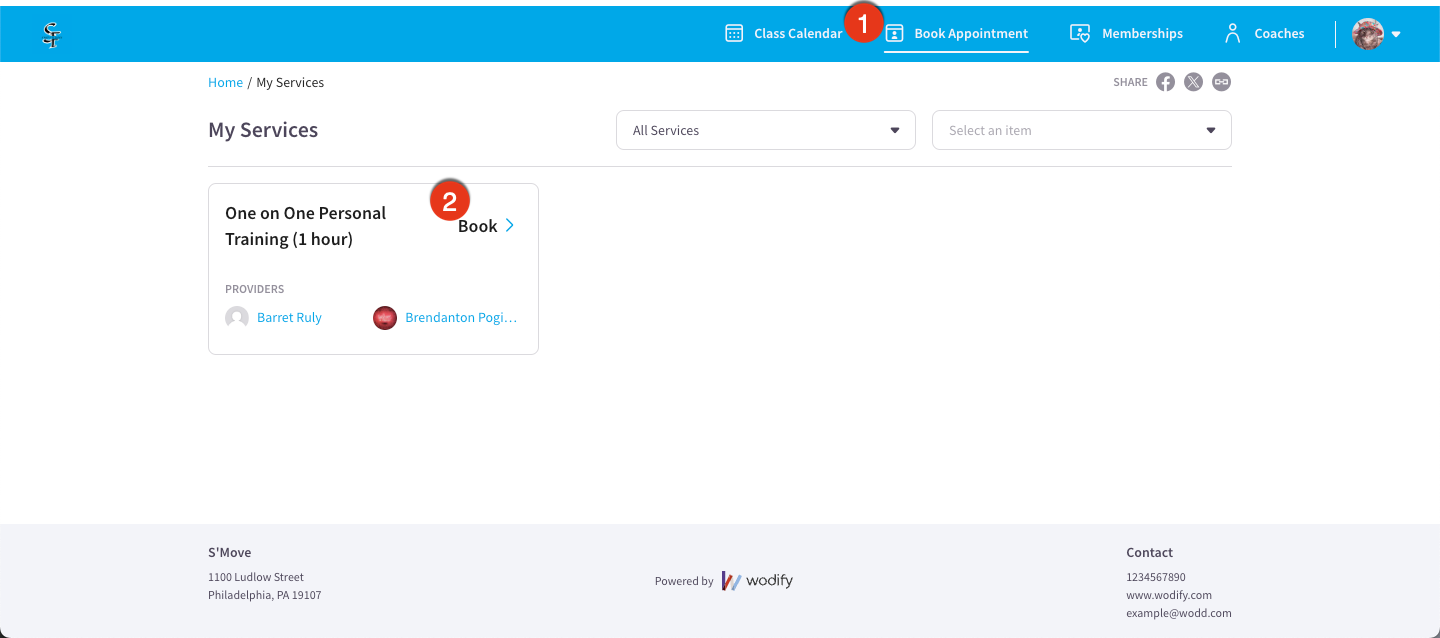Click the 1100 Ludlow Street address

click(256, 577)
